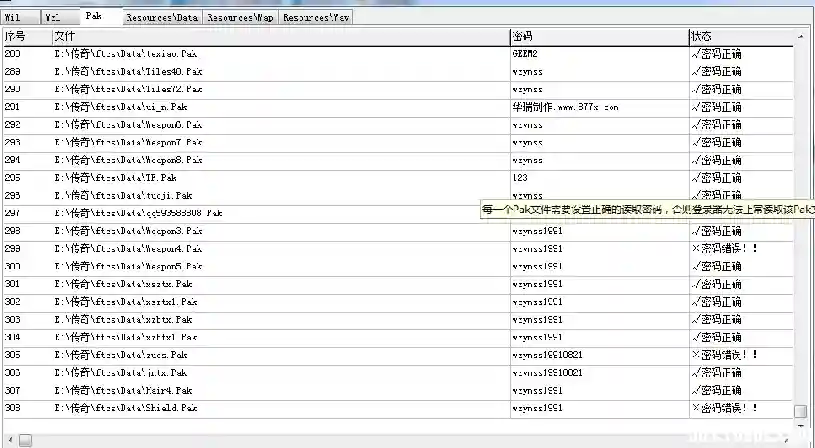The height and width of the screenshot is (448, 815).
Task: Click the vertical scrollbar down arrow
Action: tap(800, 425)
